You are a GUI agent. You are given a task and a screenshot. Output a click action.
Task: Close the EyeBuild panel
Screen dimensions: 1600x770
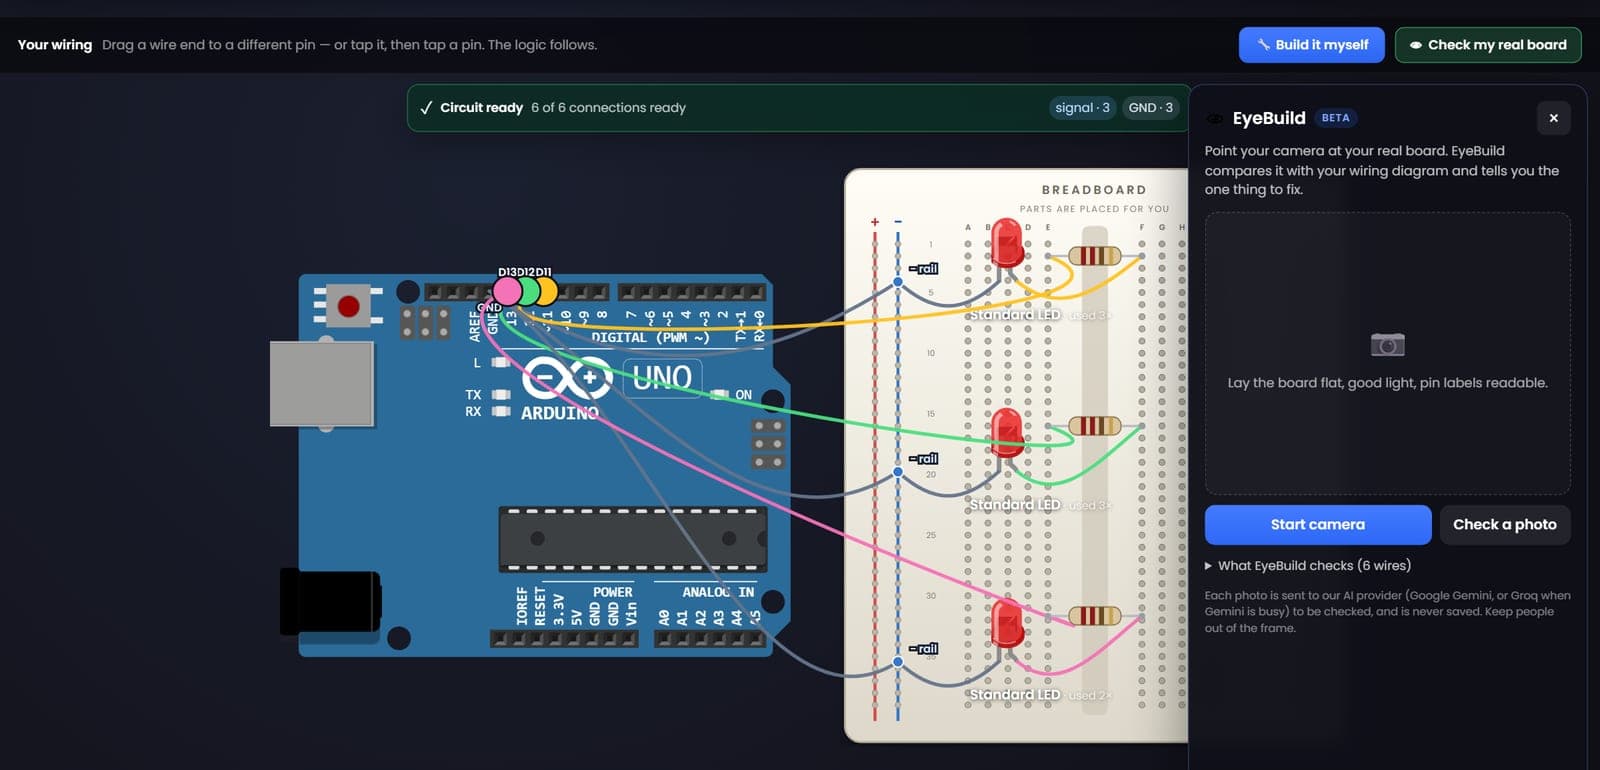pyautogui.click(x=1553, y=118)
